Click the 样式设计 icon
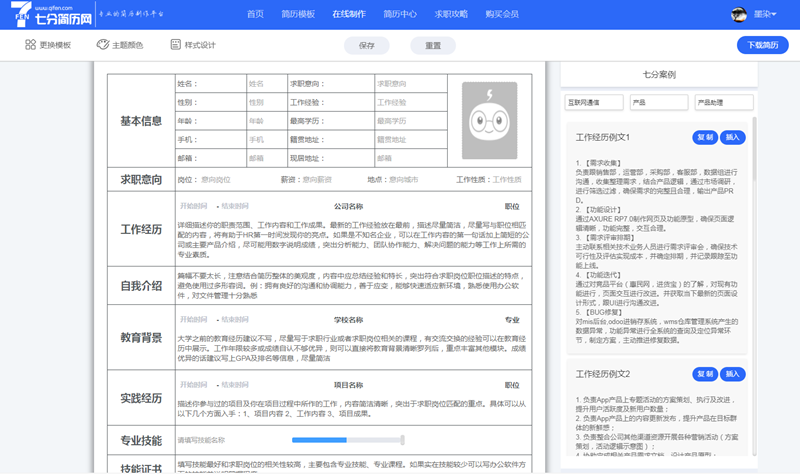 [x=176, y=44]
